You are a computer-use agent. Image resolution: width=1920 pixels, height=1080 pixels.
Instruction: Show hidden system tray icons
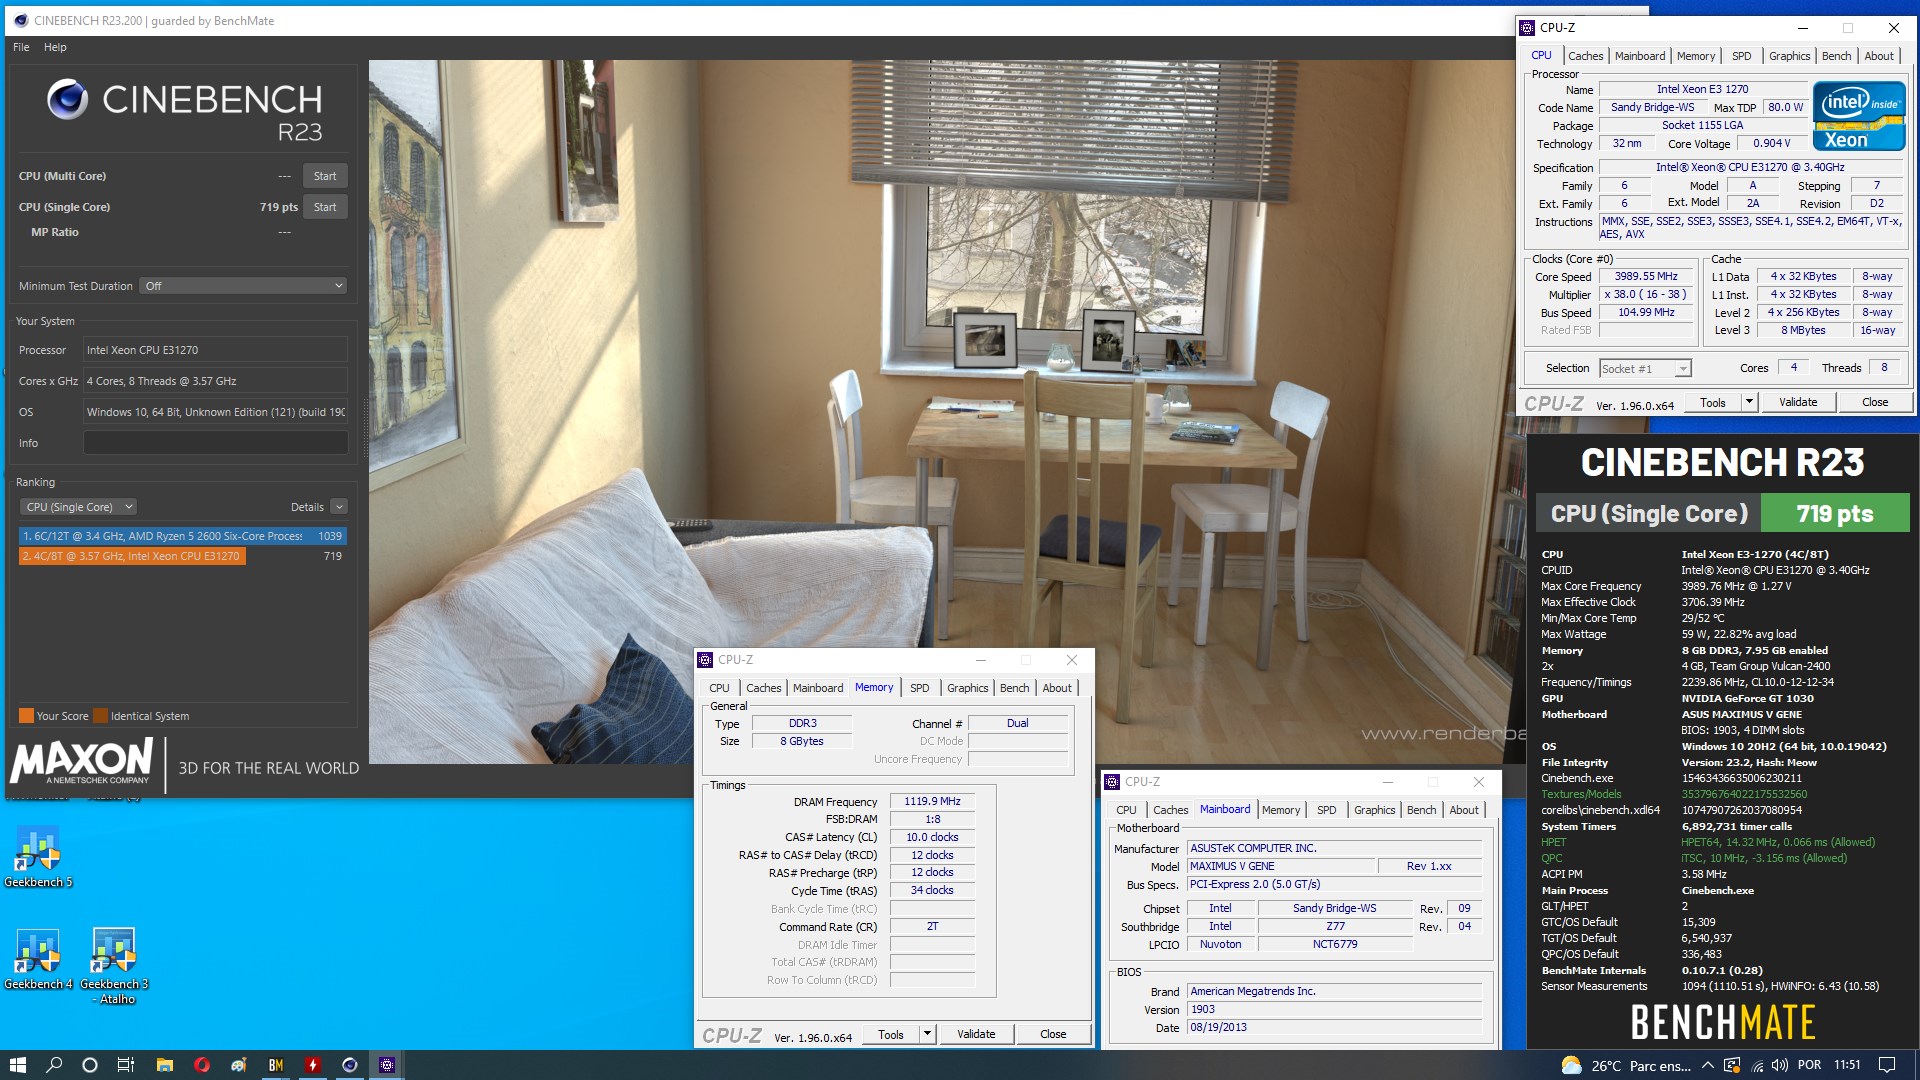coord(1708,1065)
